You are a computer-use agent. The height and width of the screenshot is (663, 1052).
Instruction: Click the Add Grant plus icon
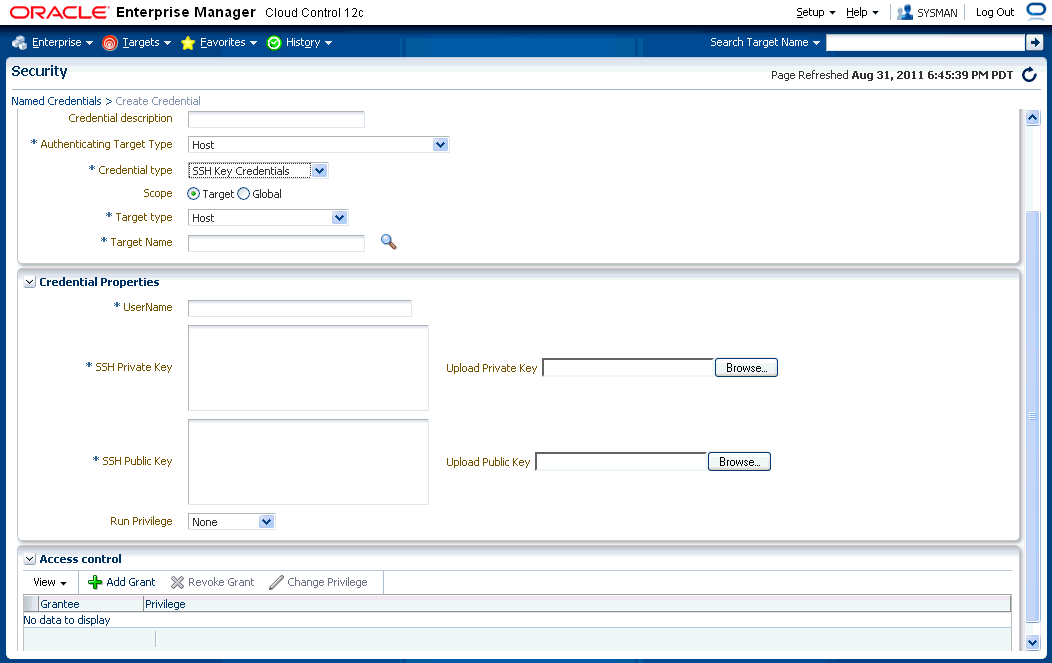click(x=95, y=582)
